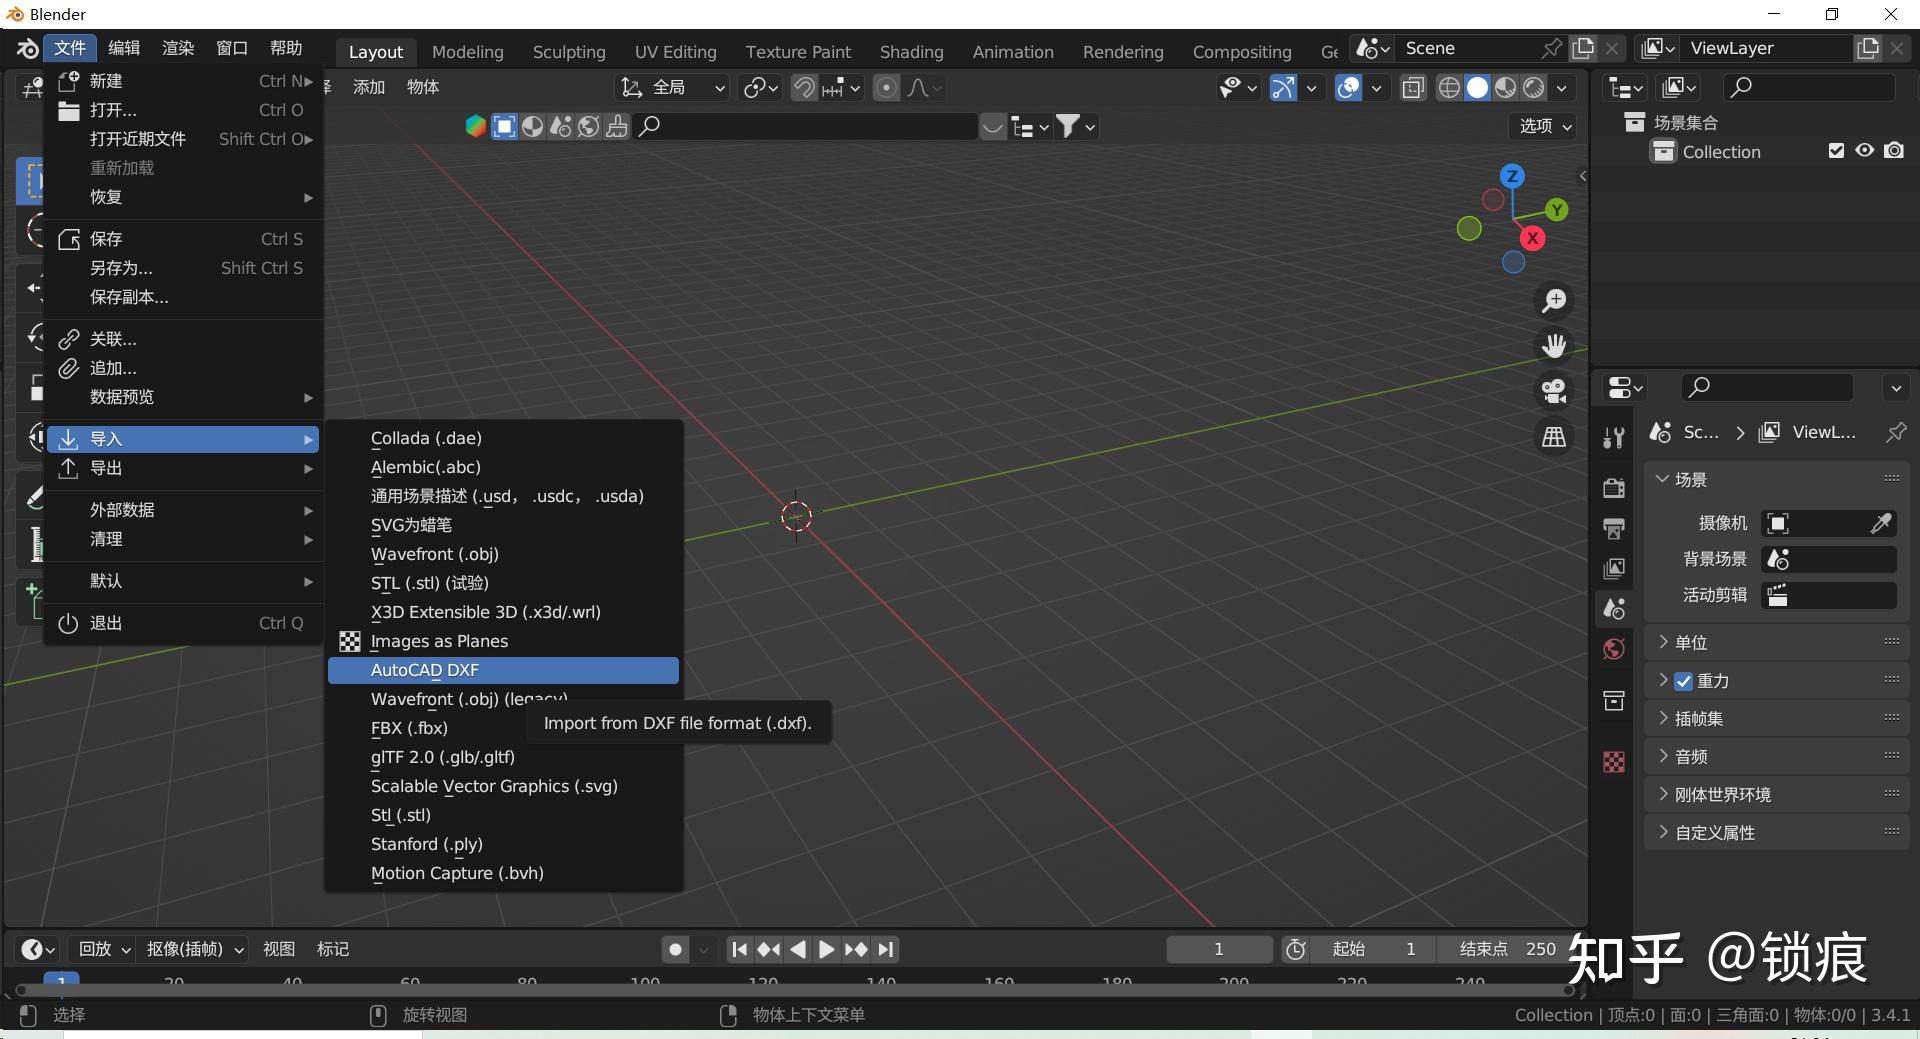Switch to the Shading workspace tab
The width and height of the screenshot is (1920, 1039).
pyautogui.click(x=911, y=51)
